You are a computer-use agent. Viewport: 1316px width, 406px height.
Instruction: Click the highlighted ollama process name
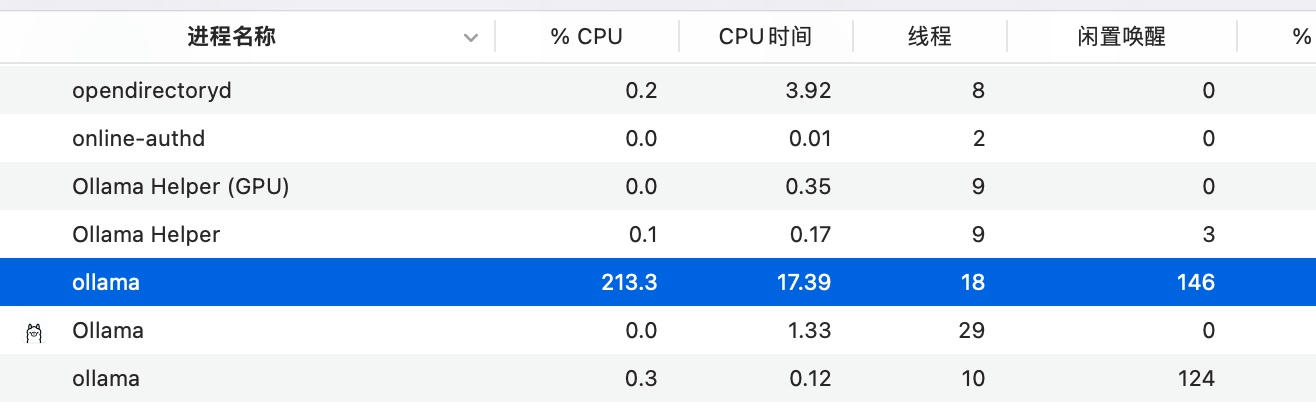(106, 283)
